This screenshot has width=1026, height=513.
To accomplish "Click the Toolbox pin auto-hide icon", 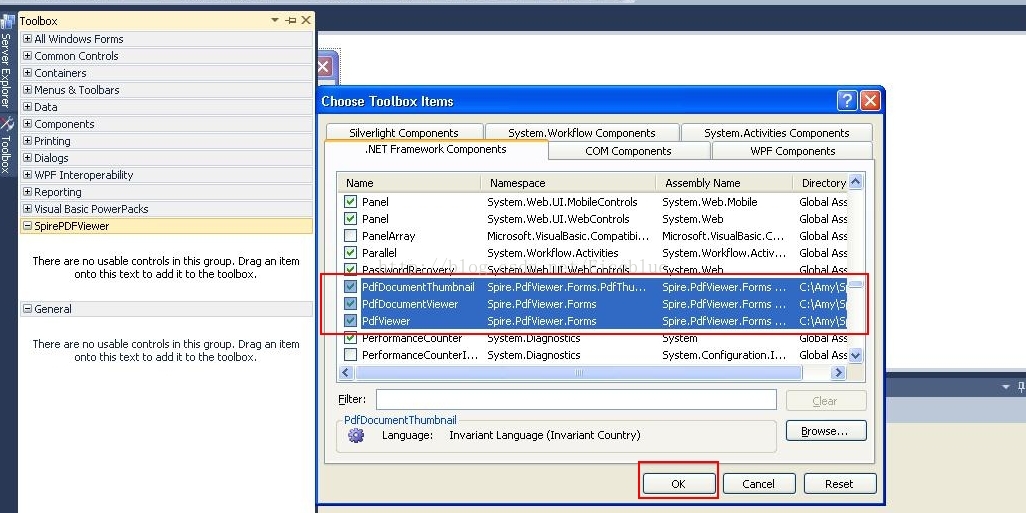I will pos(291,20).
